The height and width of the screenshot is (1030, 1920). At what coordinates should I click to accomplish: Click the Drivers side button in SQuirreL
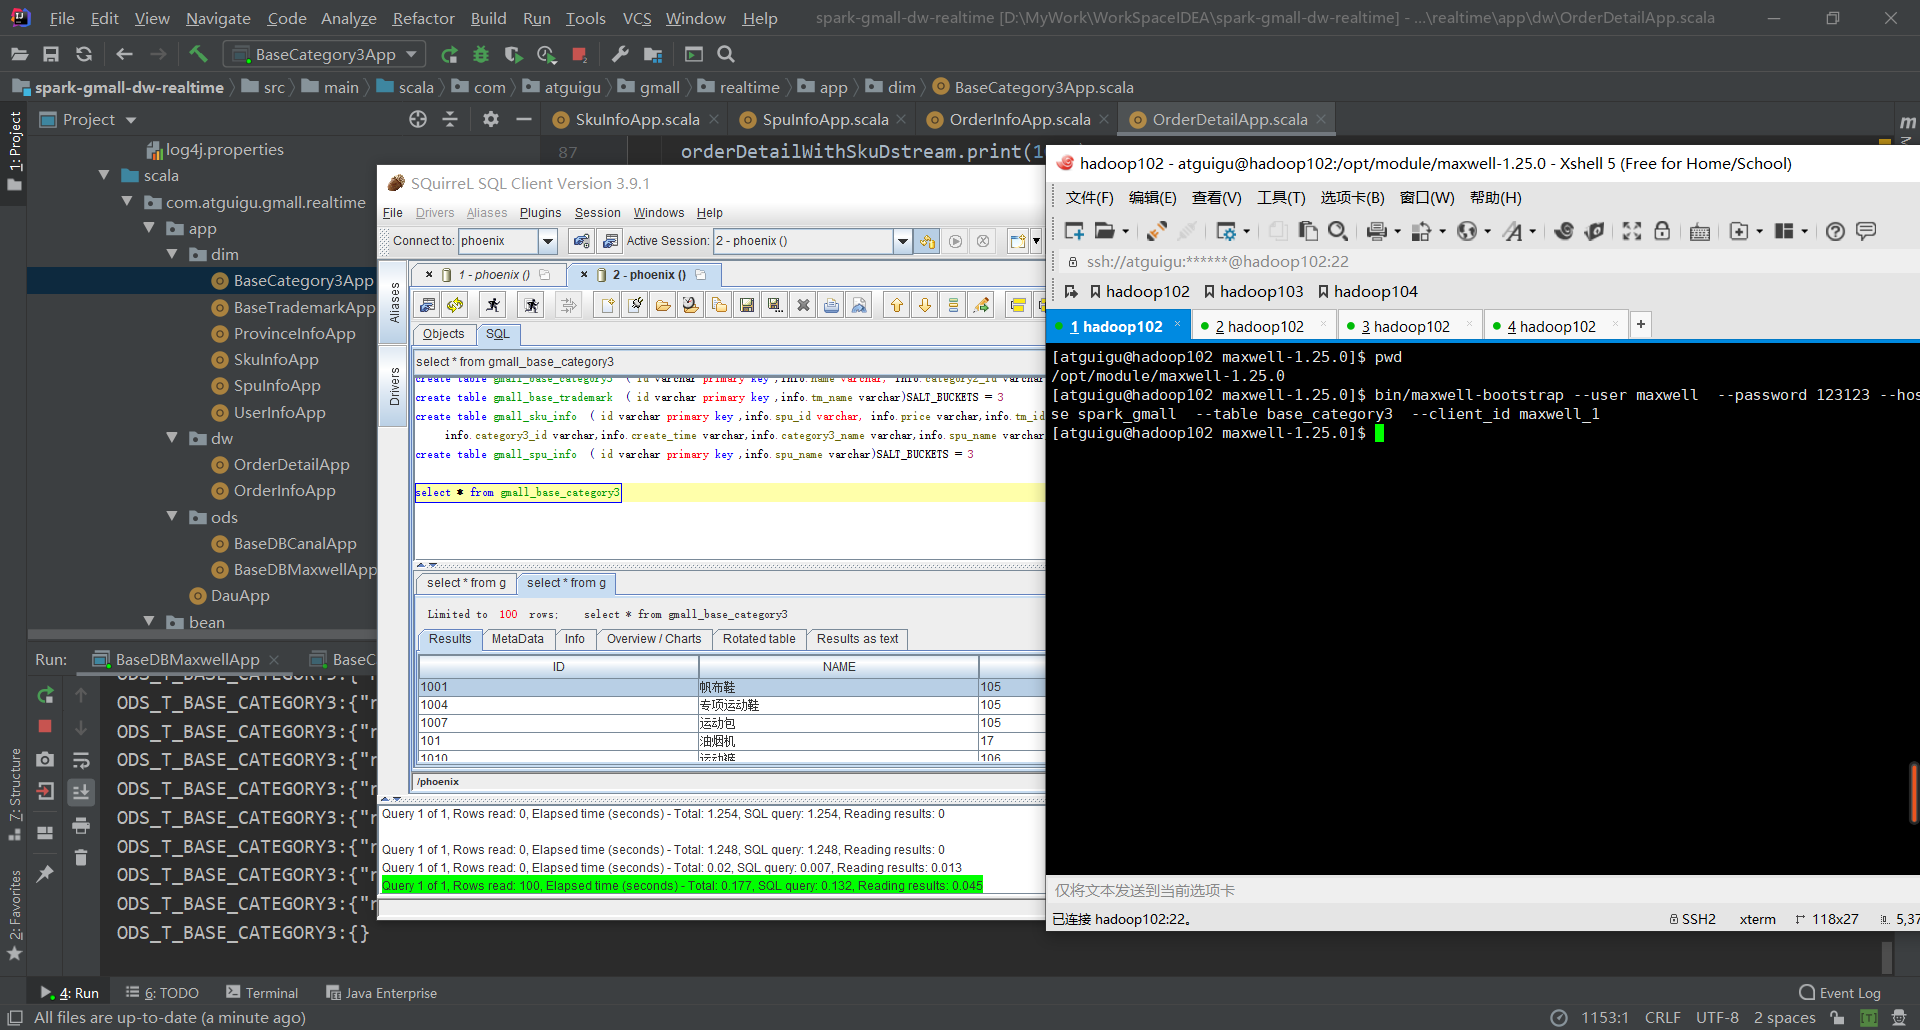(394, 387)
